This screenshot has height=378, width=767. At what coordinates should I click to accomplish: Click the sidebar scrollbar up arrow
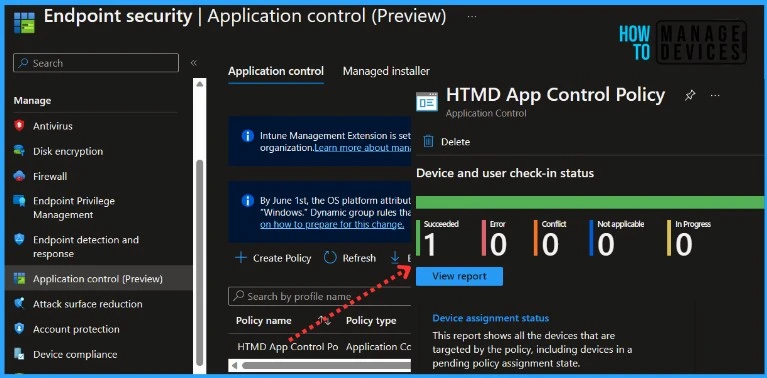(200, 84)
